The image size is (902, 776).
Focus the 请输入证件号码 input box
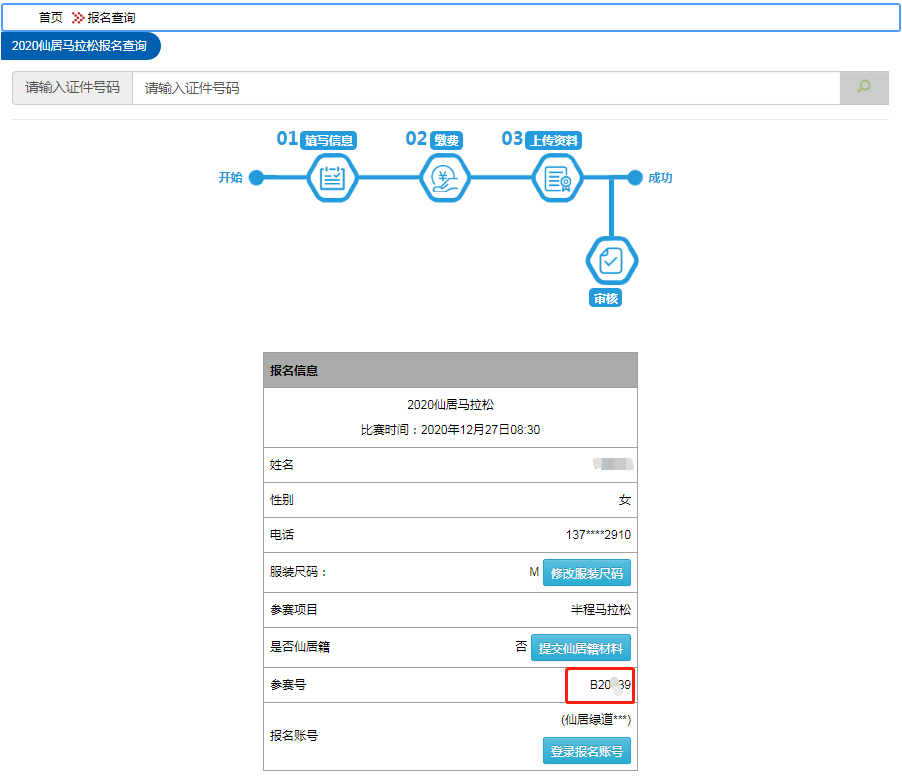[486, 88]
